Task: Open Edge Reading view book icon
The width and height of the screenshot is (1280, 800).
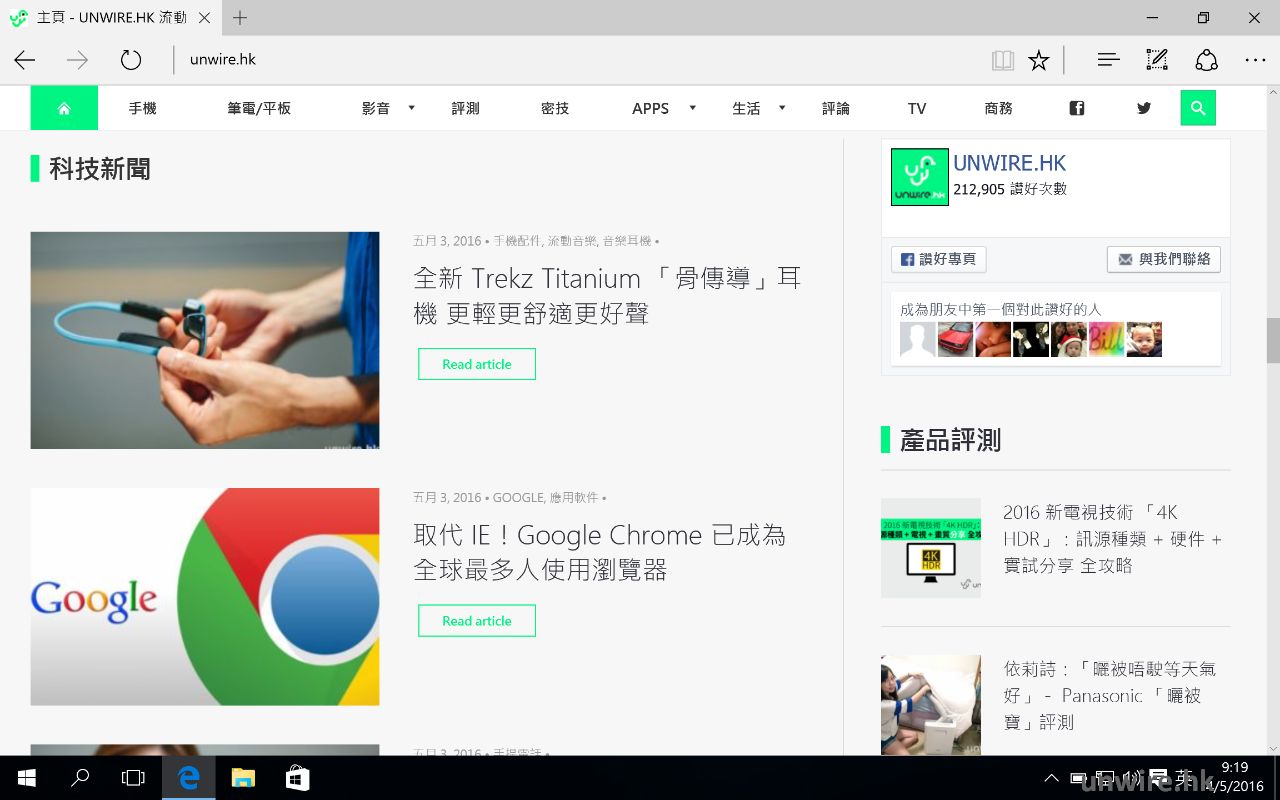Action: (1002, 60)
